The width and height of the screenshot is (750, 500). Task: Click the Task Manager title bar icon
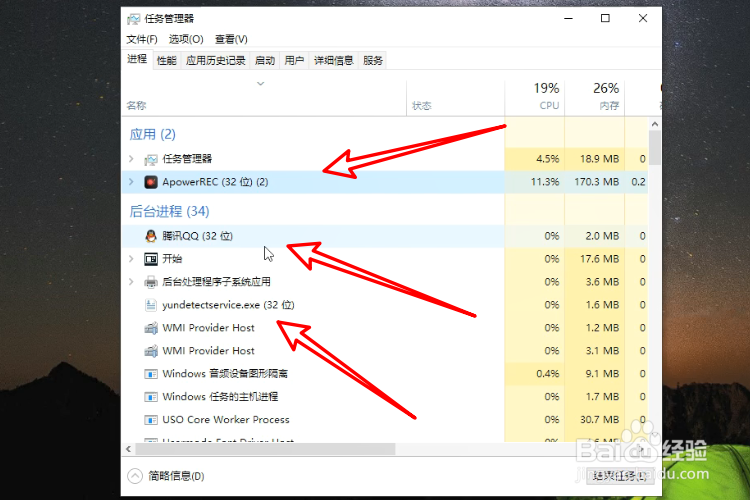[x=133, y=19]
